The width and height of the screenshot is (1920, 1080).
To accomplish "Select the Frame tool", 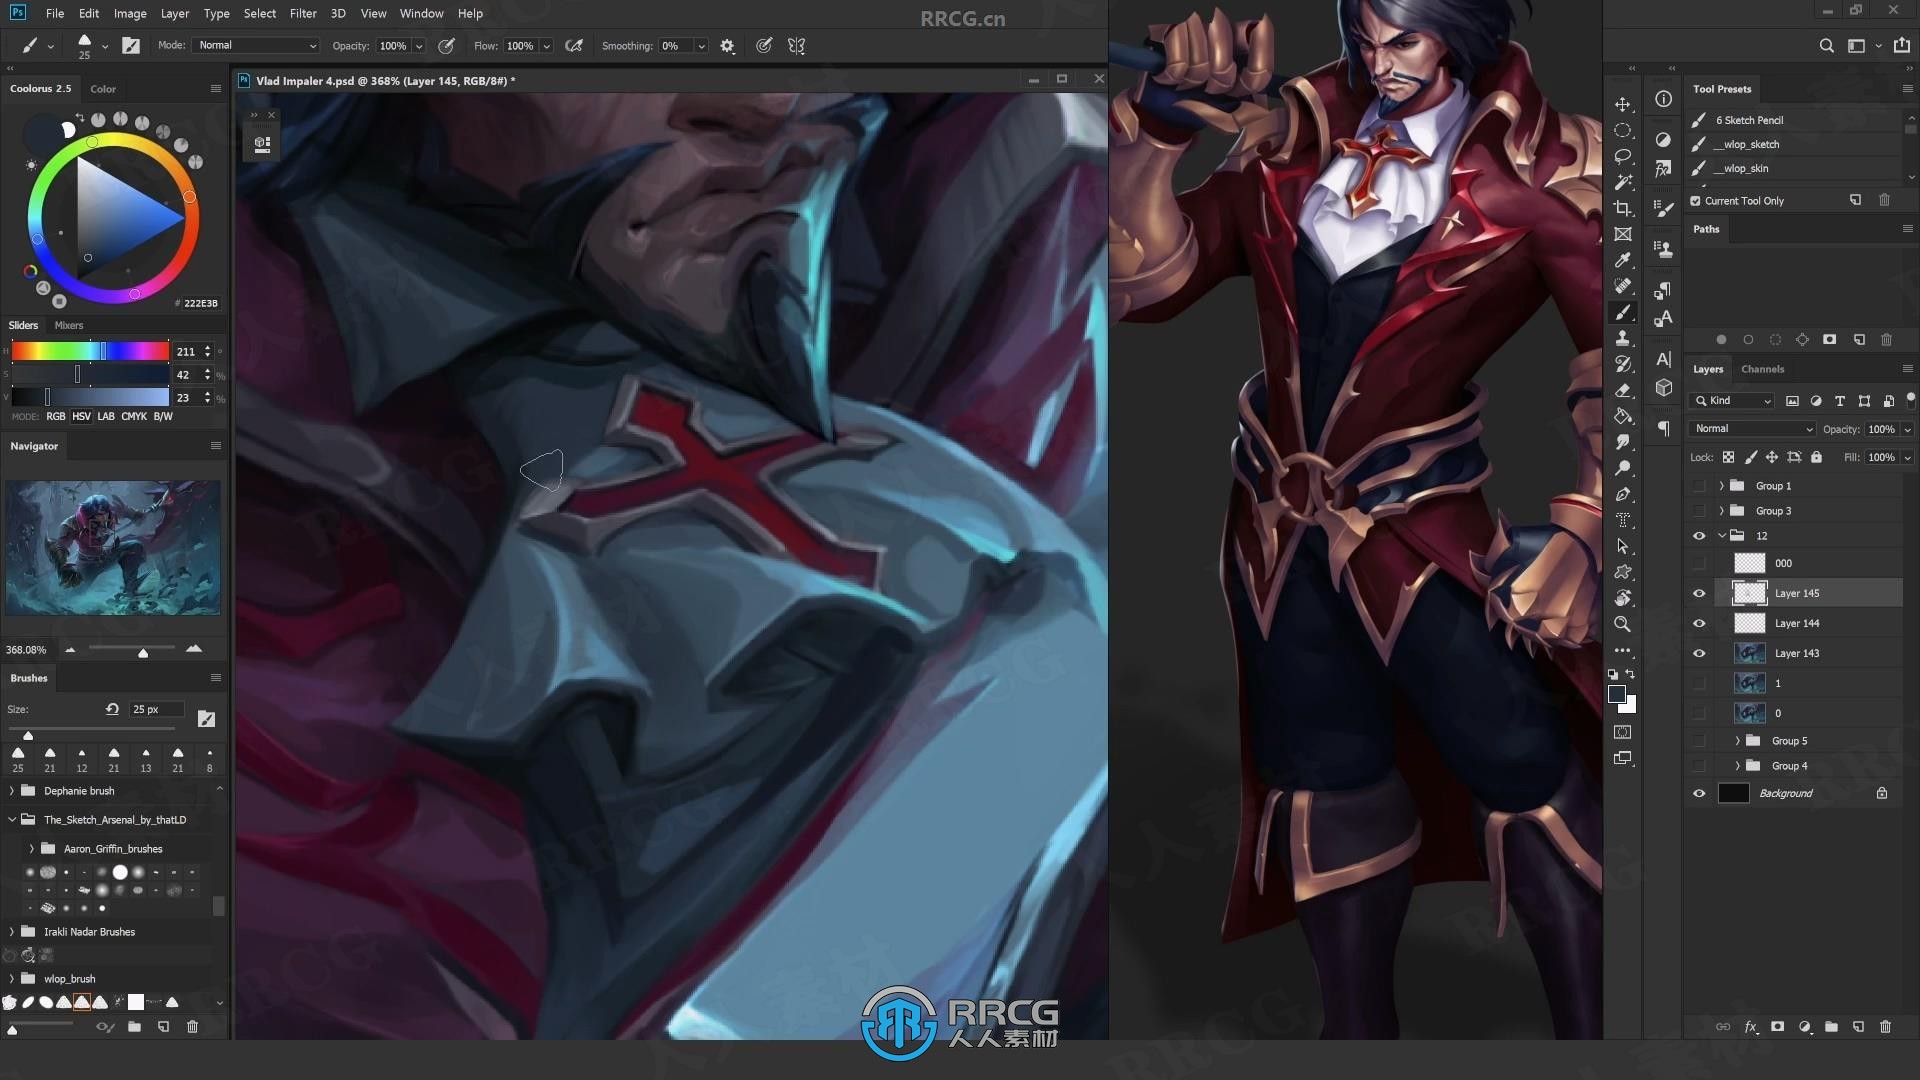I will [1623, 234].
